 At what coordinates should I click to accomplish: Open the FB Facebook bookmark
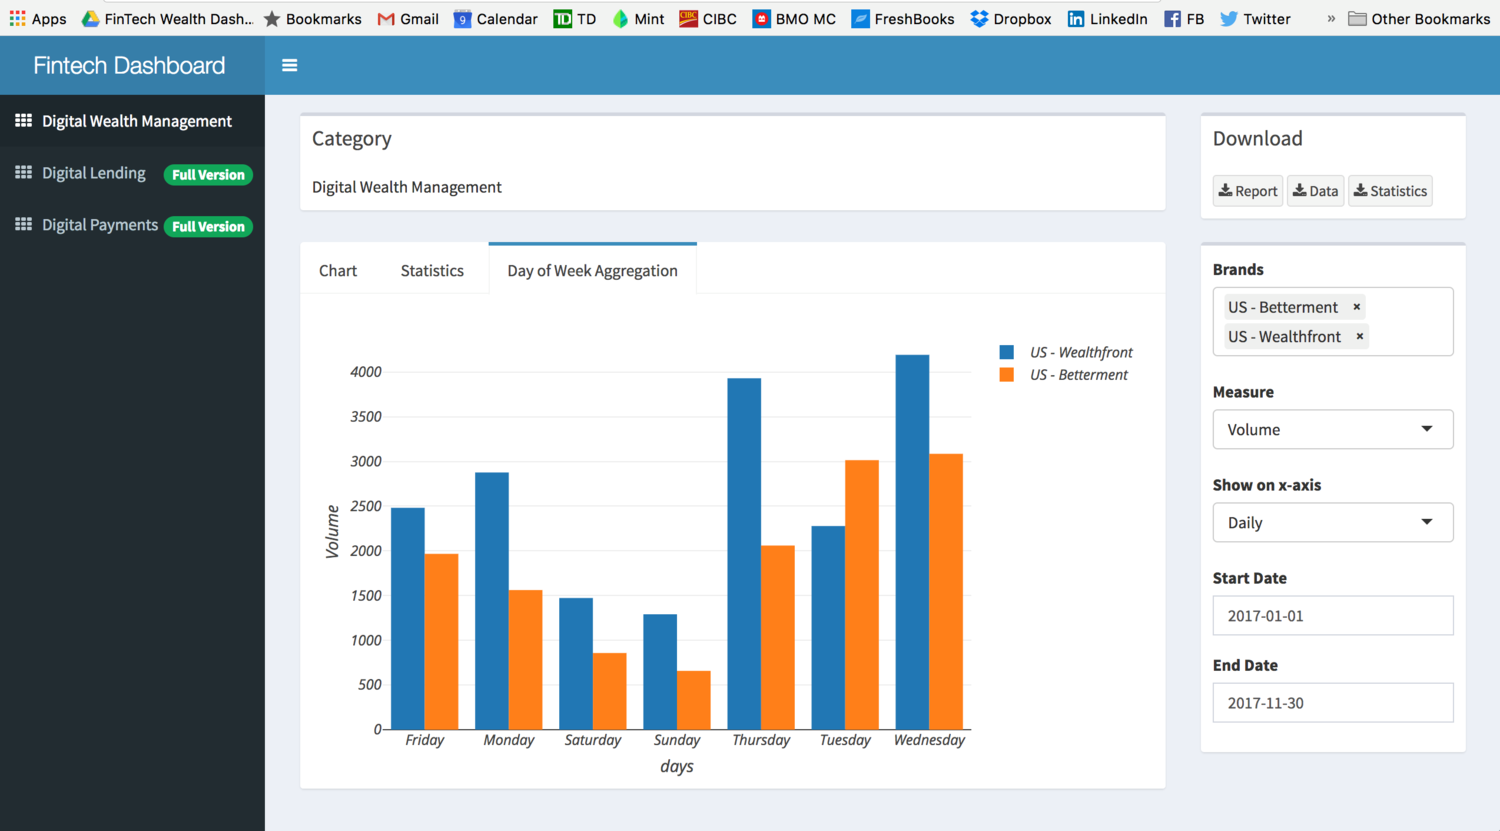pyautogui.click(x=1184, y=18)
